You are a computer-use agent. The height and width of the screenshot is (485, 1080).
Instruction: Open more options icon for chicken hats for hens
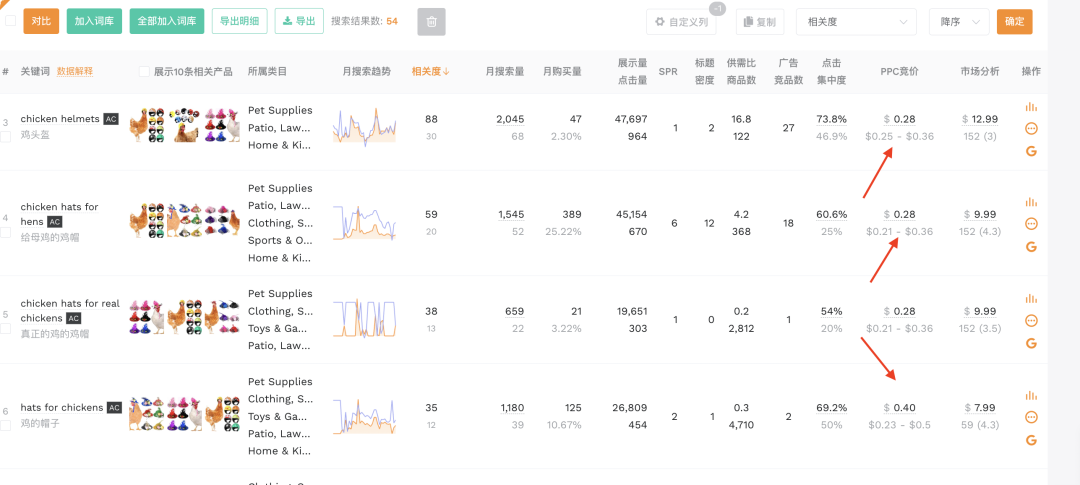pyautogui.click(x=1031, y=223)
